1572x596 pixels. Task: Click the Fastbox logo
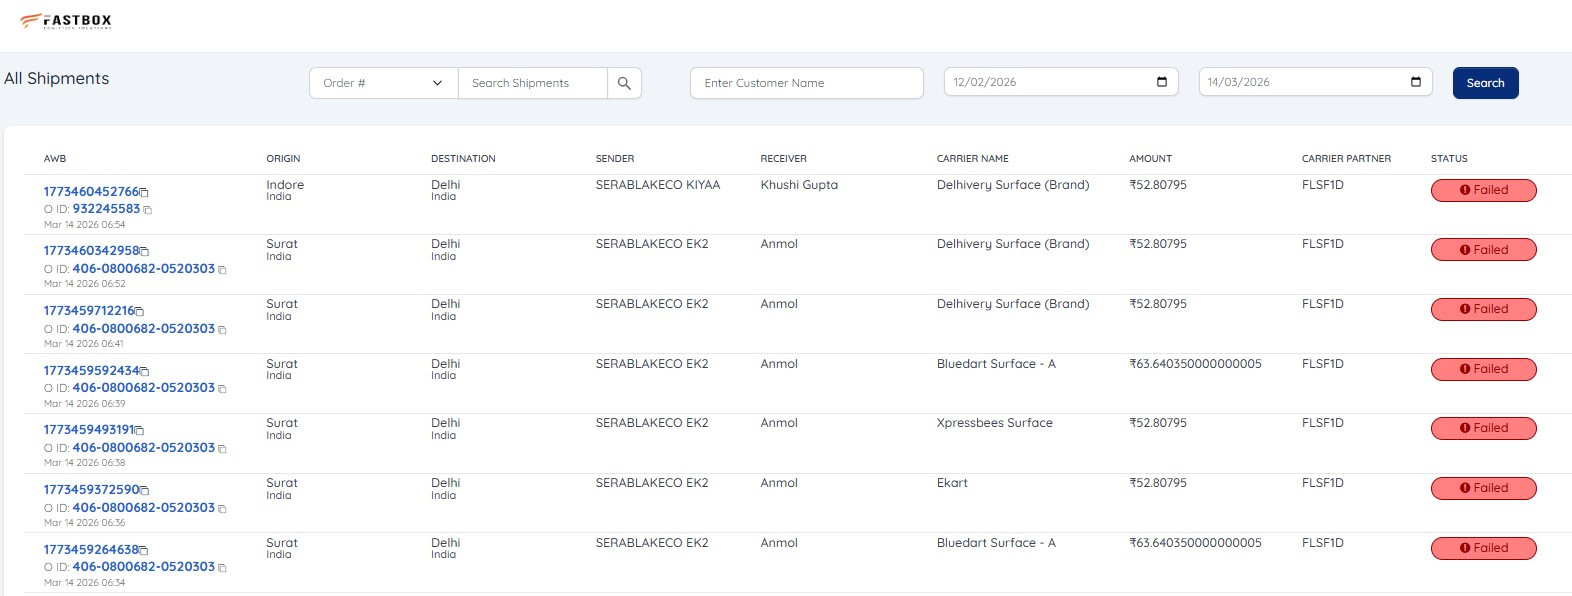pyautogui.click(x=66, y=21)
